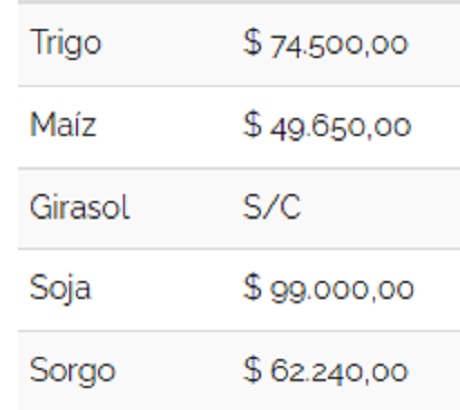Screen dimensions: 460x410
Task: Click blank gap between Trigo and its price
Action: (172, 45)
